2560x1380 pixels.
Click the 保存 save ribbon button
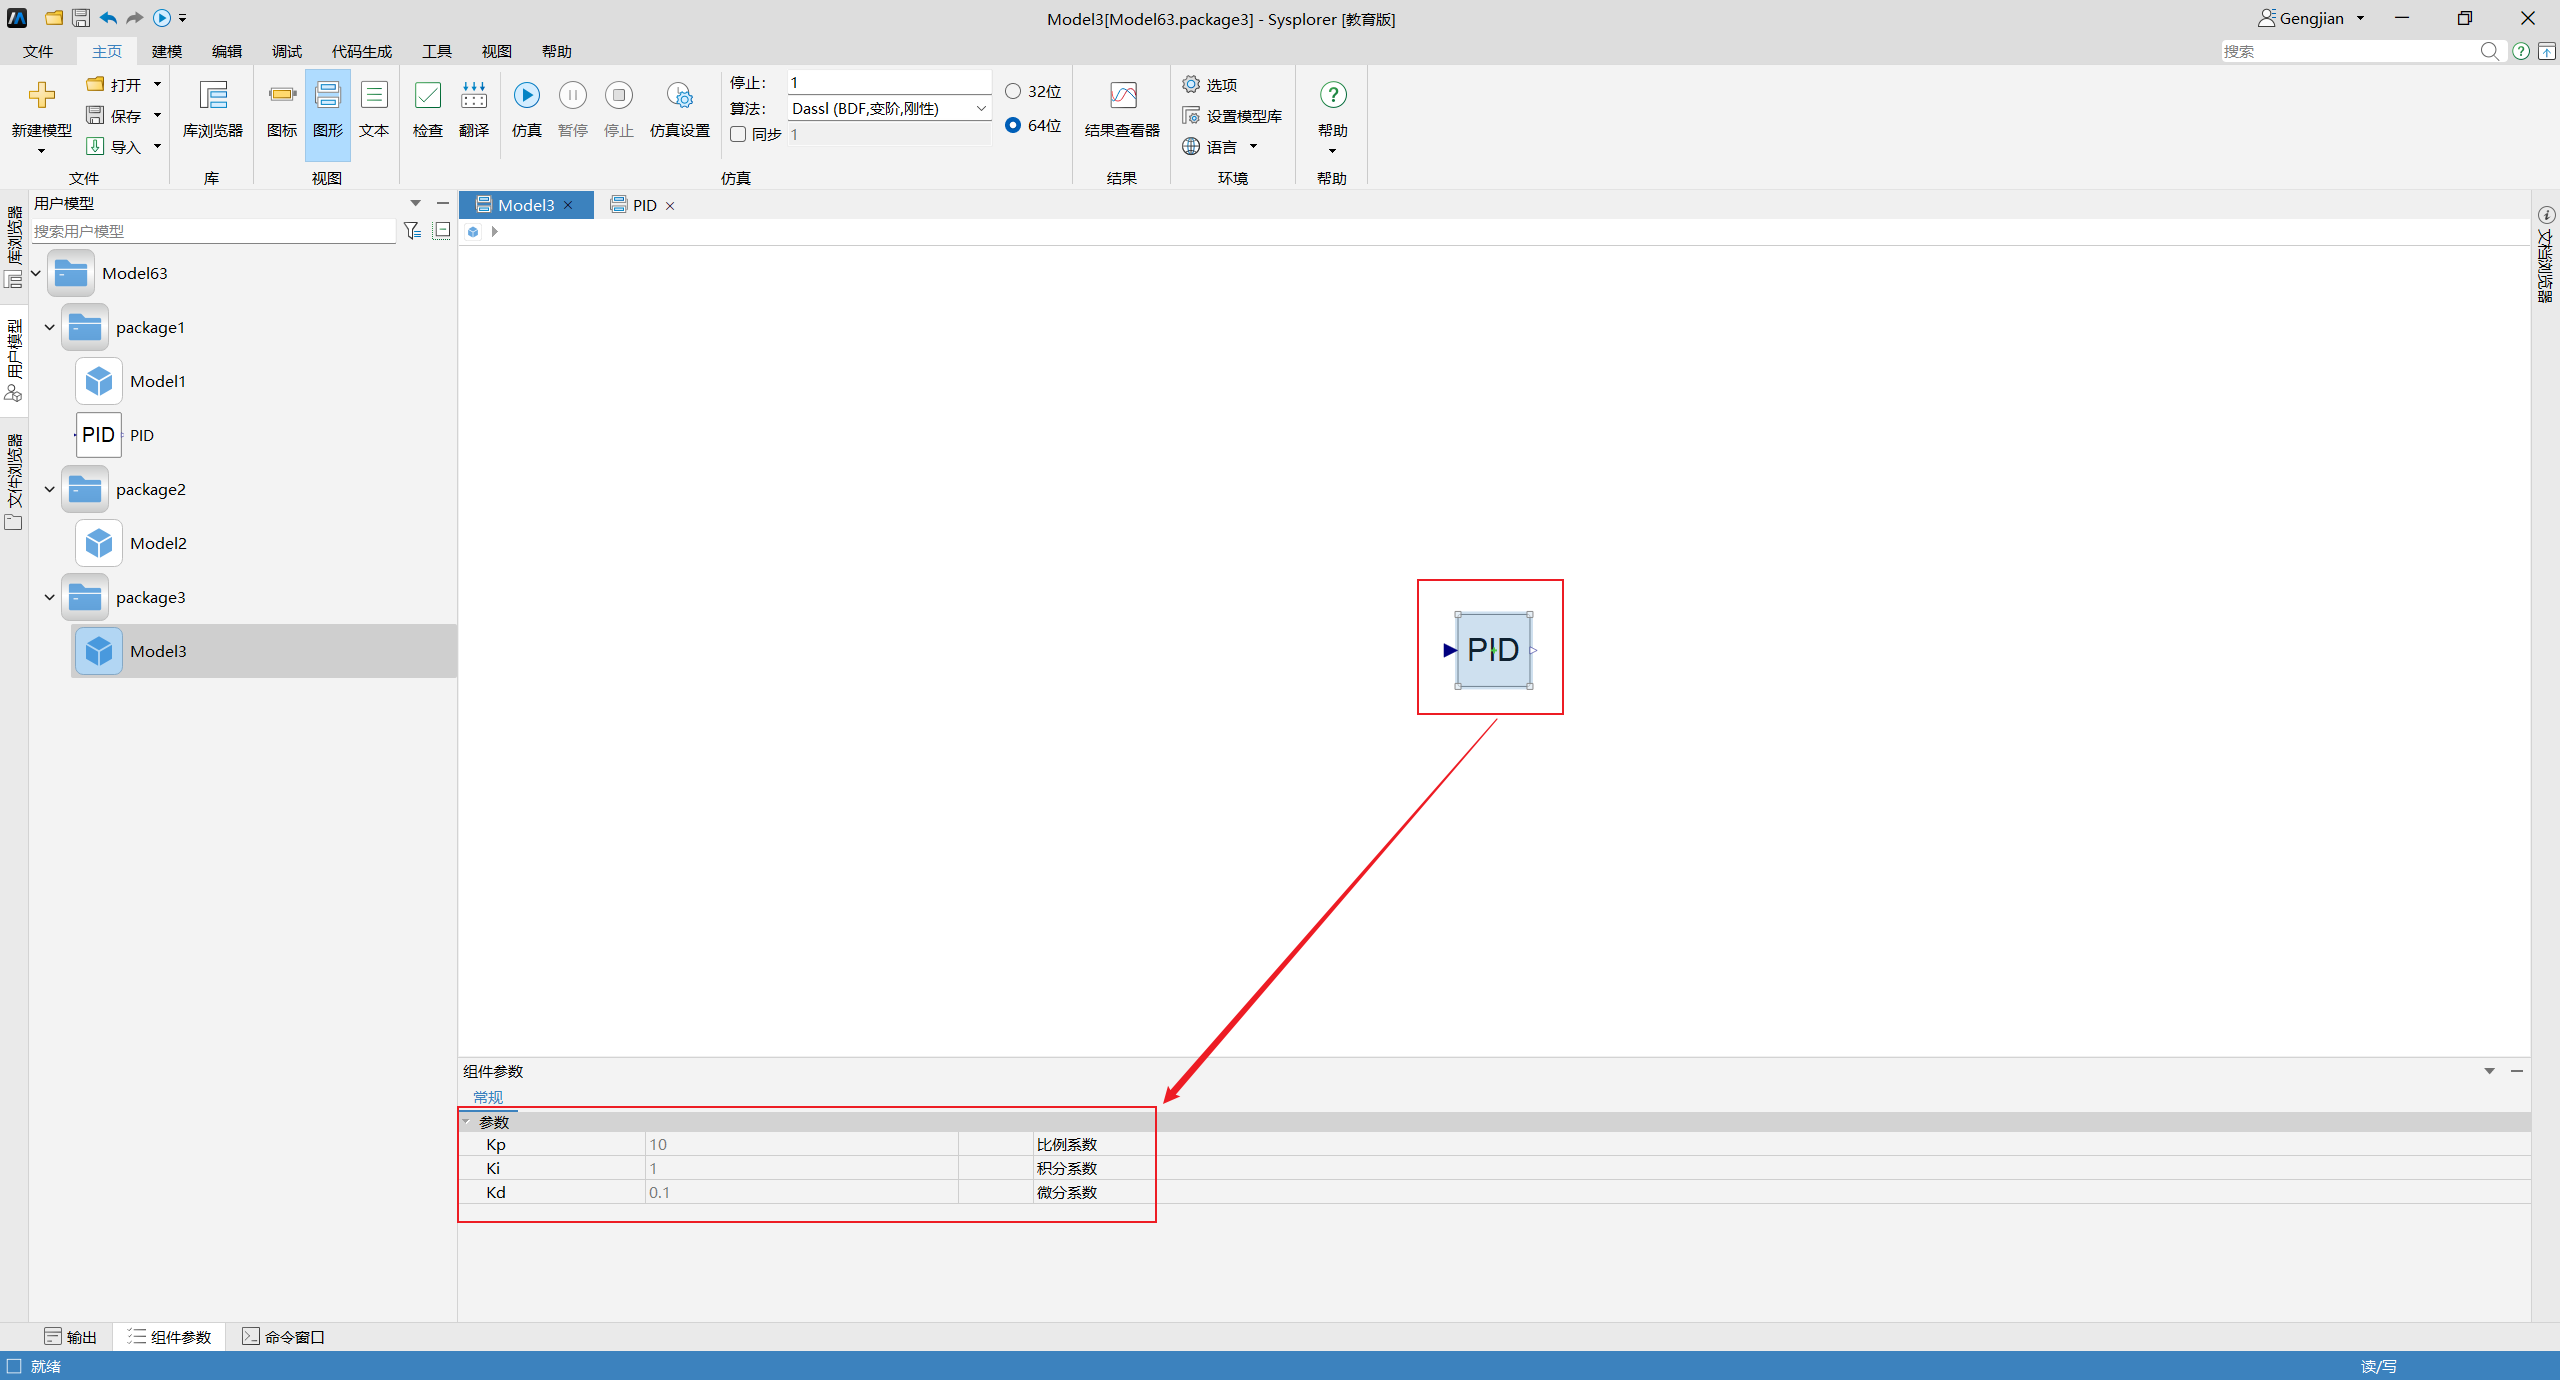(114, 116)
